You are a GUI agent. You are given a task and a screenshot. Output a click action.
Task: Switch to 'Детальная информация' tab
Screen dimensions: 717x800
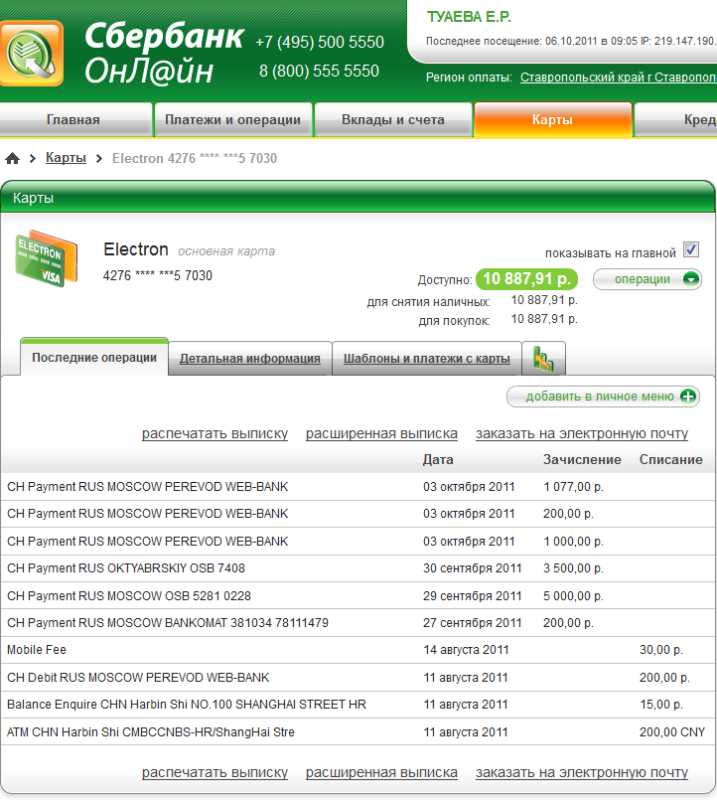point(250,358)
